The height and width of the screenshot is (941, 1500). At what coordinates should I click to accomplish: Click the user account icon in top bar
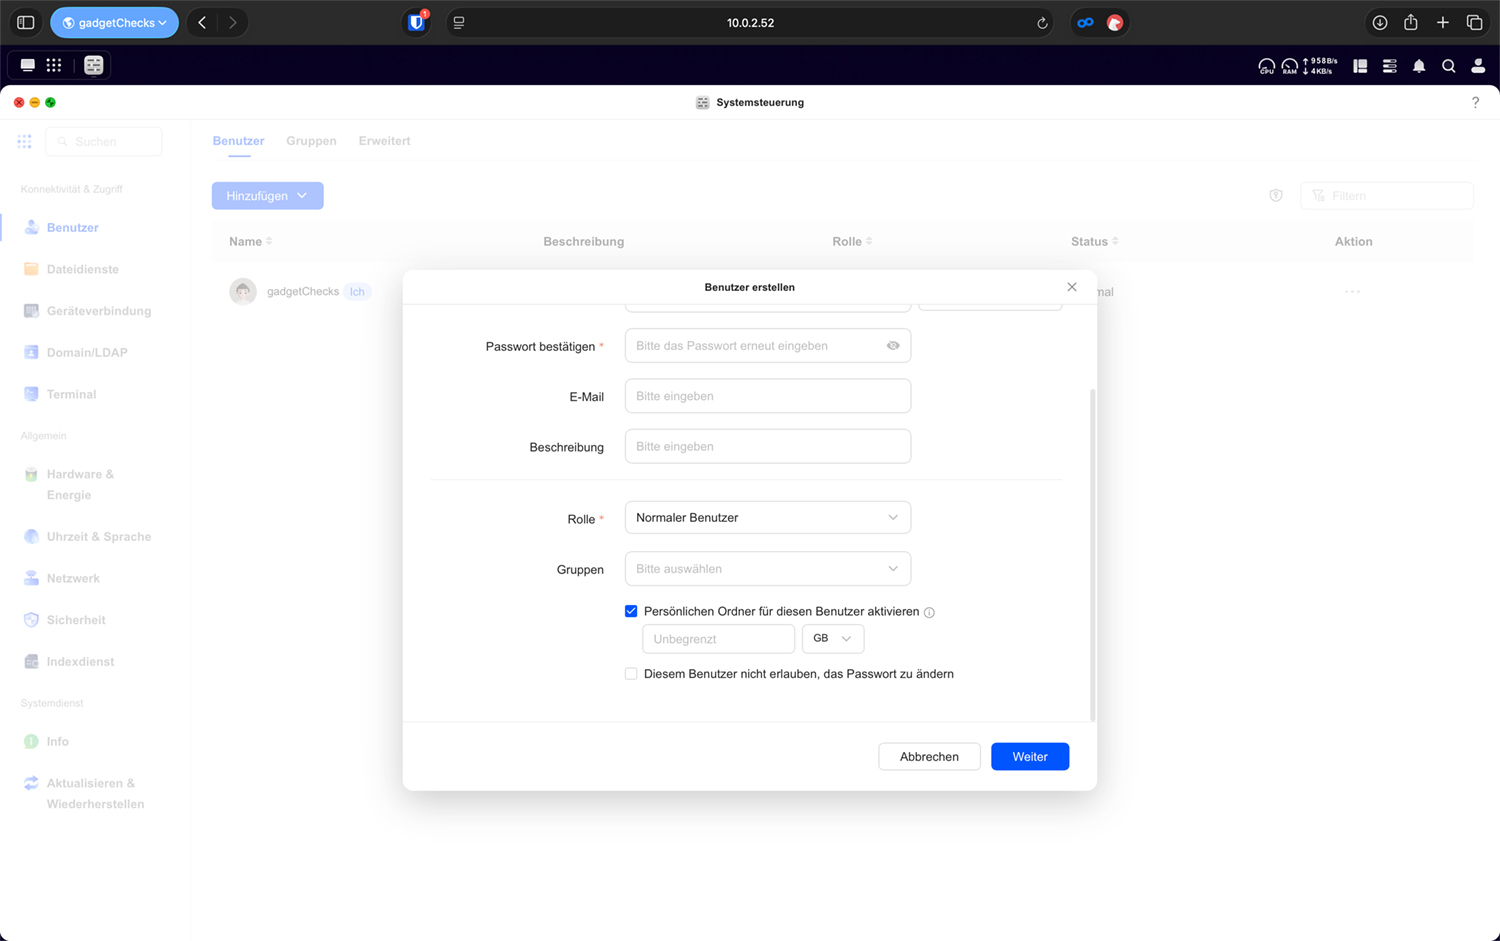tap(1478, 66)
